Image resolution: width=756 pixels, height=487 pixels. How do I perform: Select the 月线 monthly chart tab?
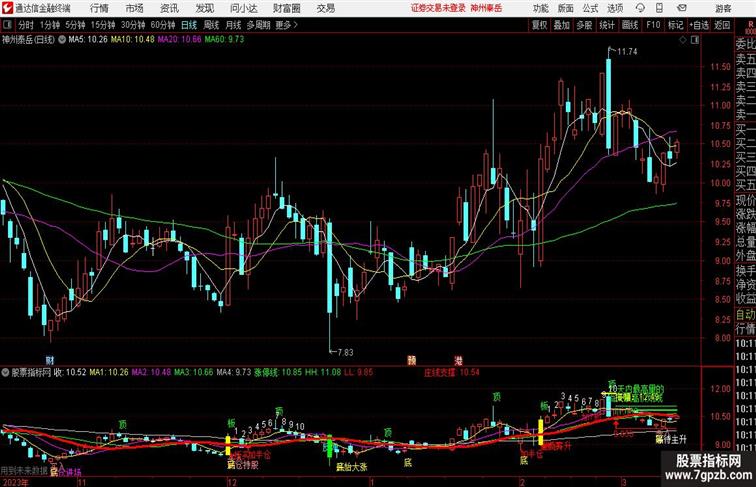233,25
